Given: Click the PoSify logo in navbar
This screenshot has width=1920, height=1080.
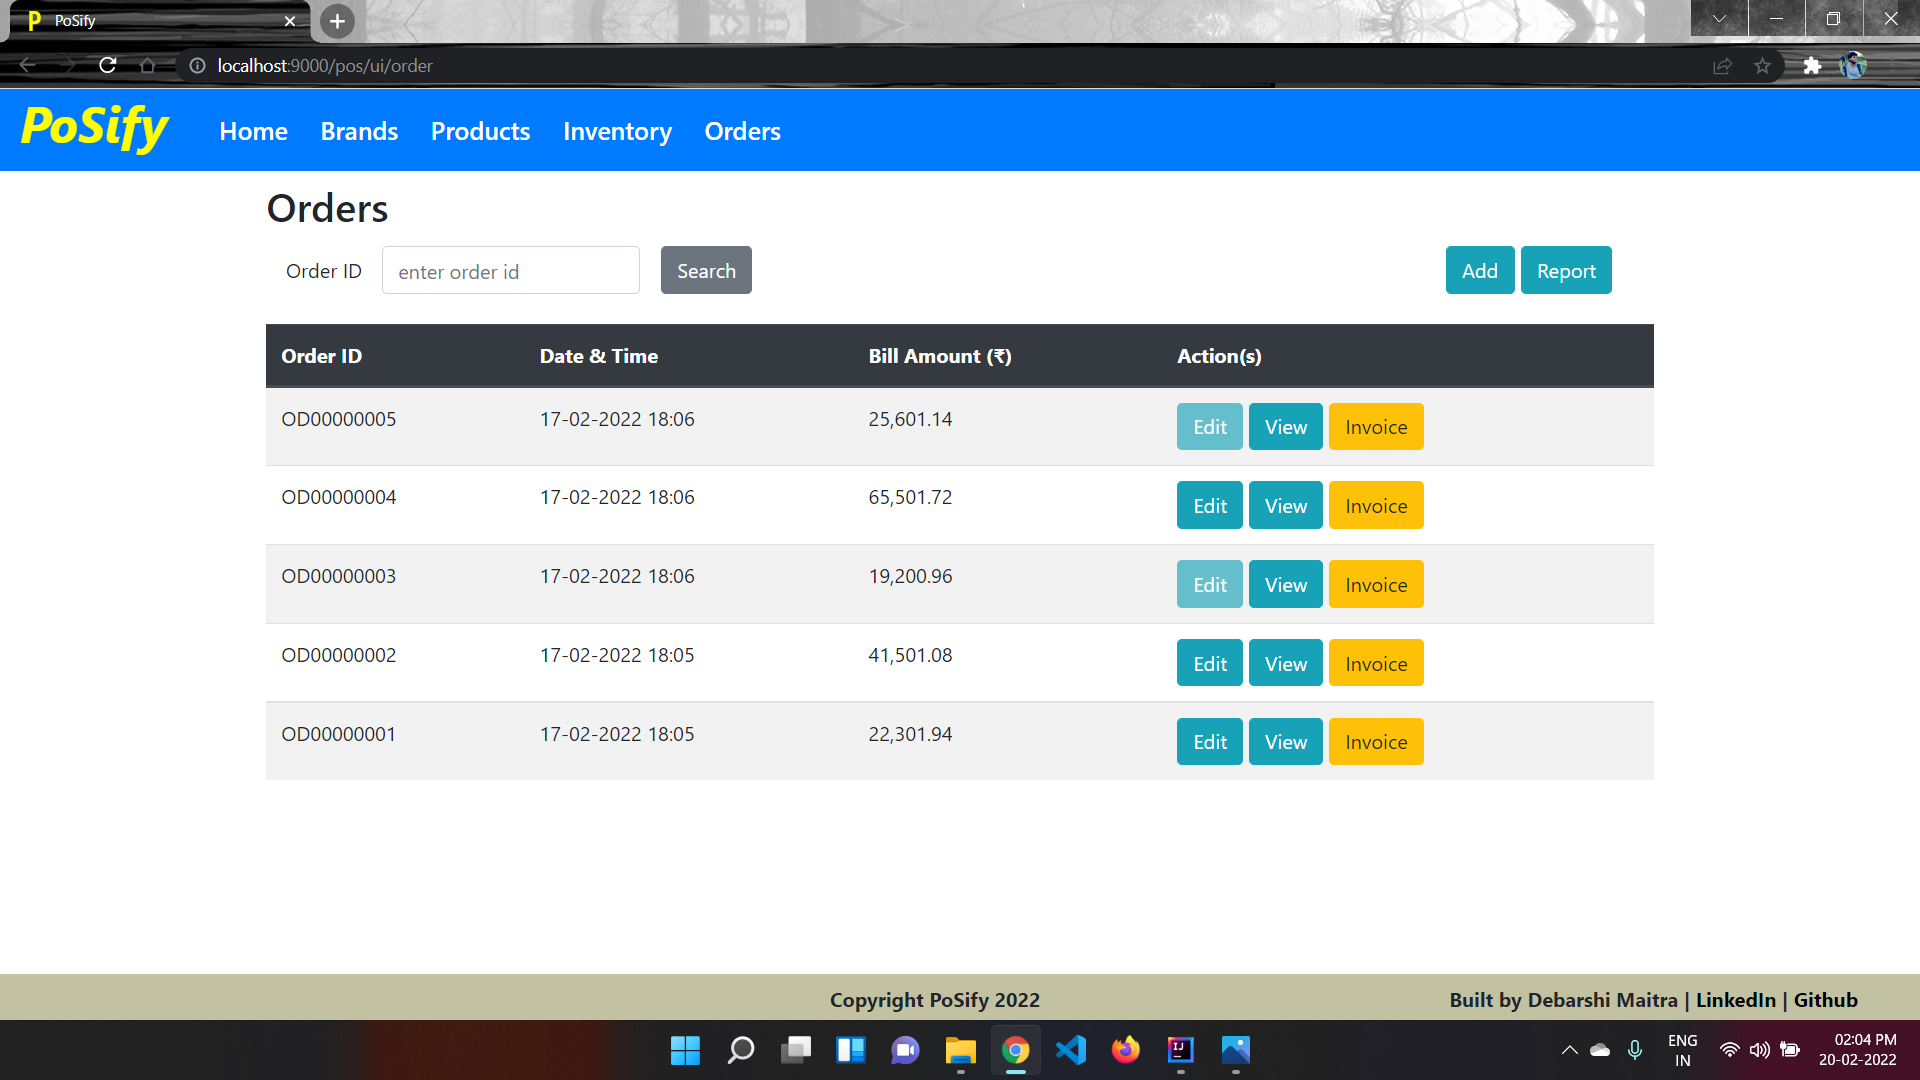Looking at the screenshot, I should point(95,129).
